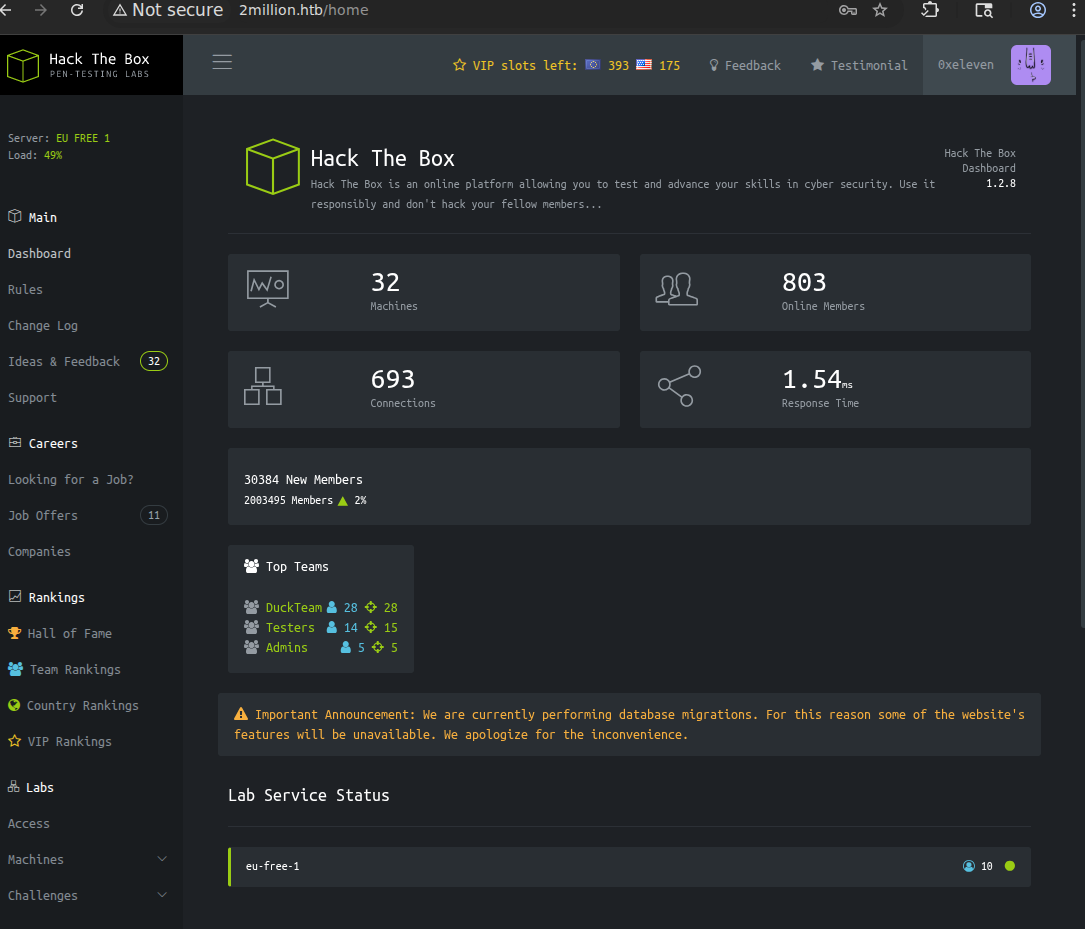
Task: Click the Main section cube icon
Action: coord(15,216)
